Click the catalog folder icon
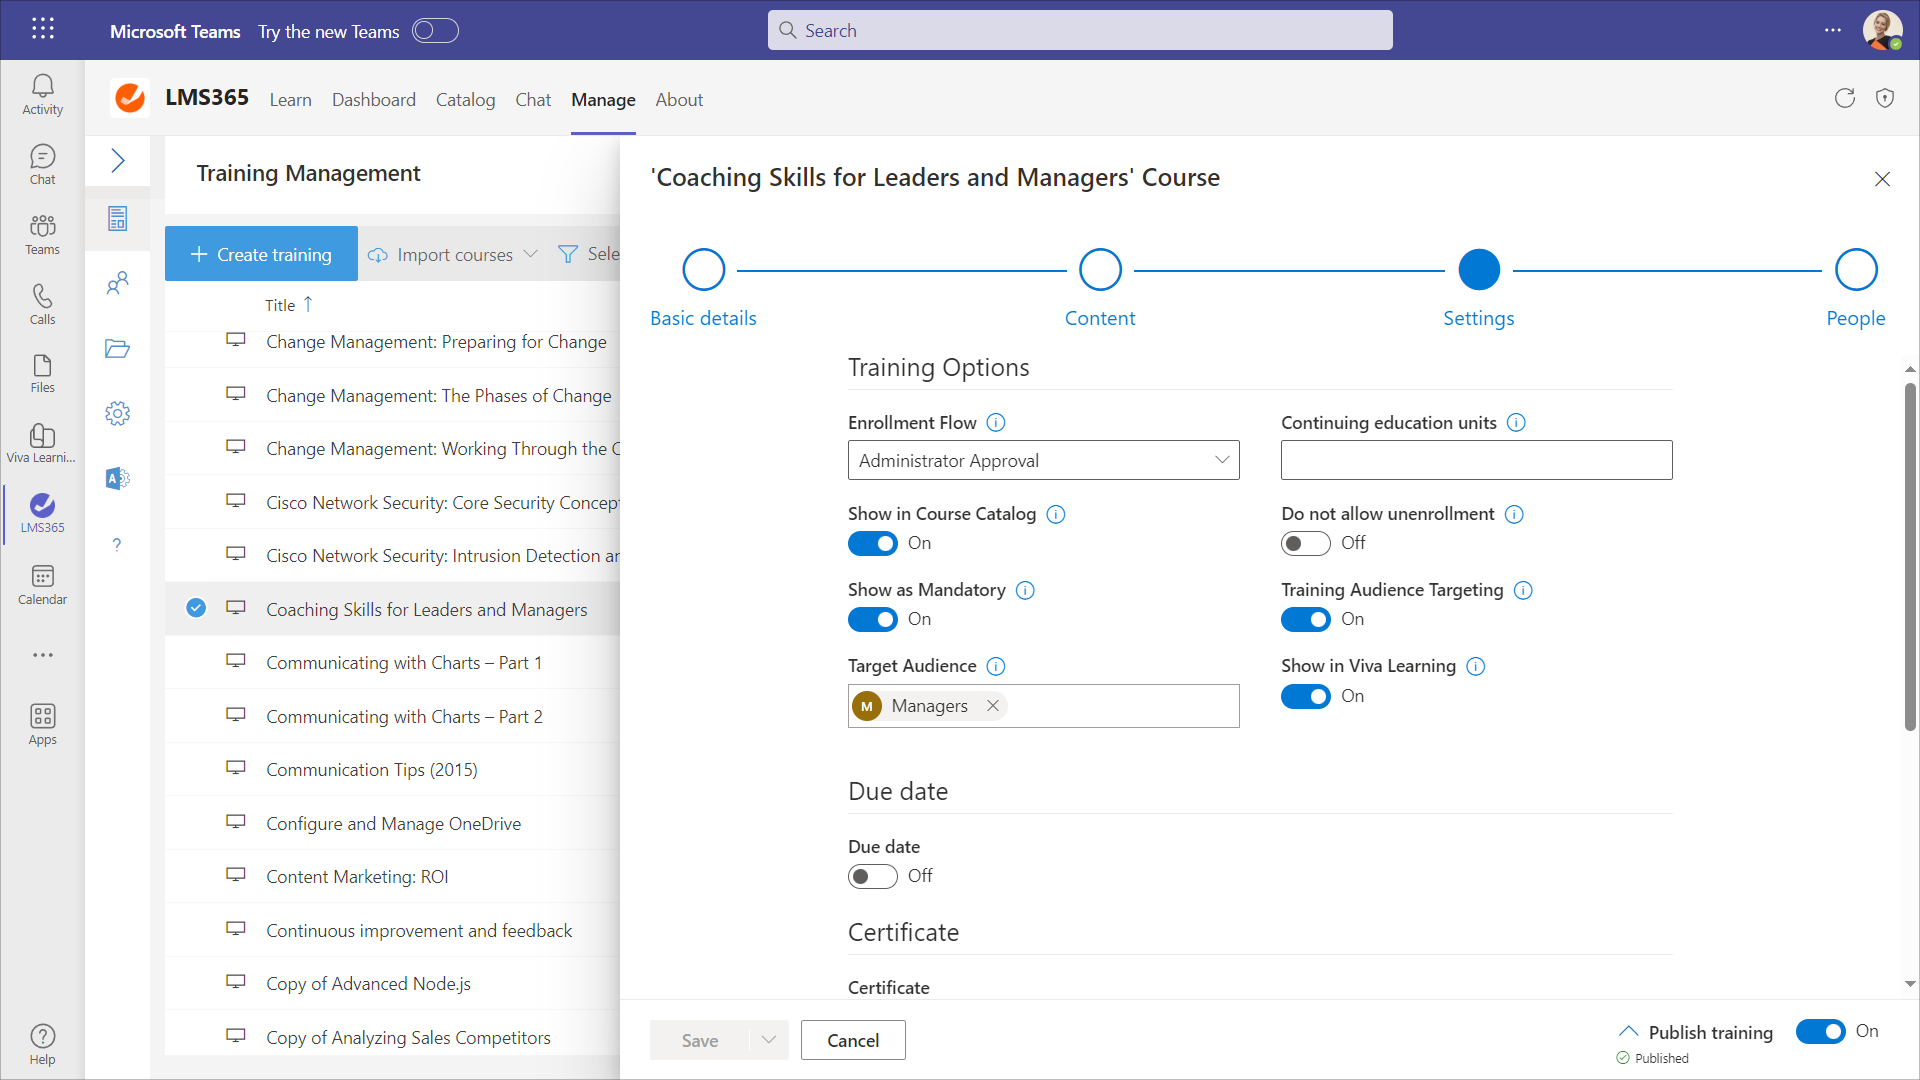Image resolution: width=1920 pixels, height=1080 pixels. pos(117,348)
